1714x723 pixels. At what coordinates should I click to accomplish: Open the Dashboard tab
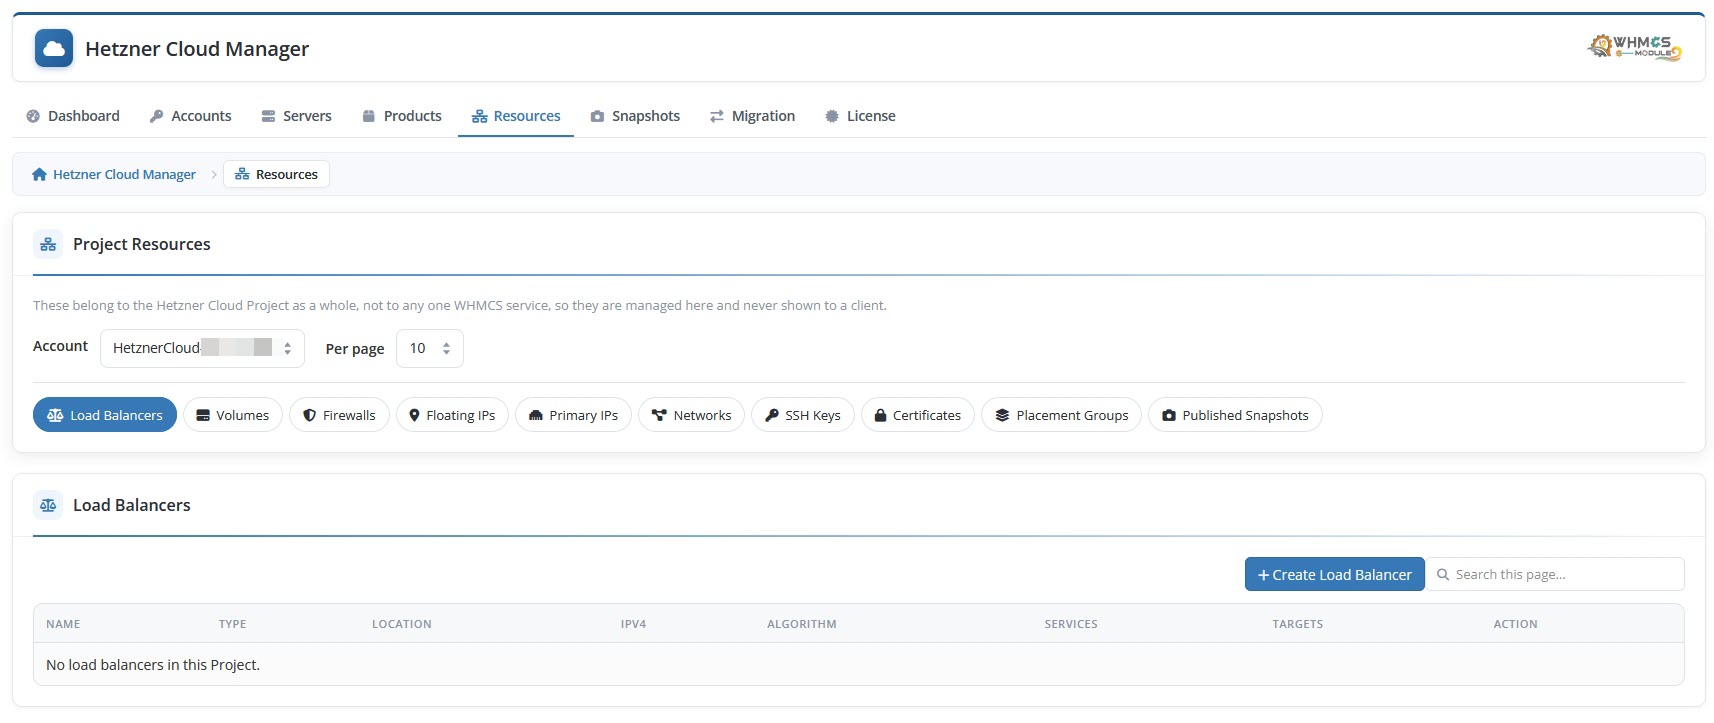coord(73,116)
